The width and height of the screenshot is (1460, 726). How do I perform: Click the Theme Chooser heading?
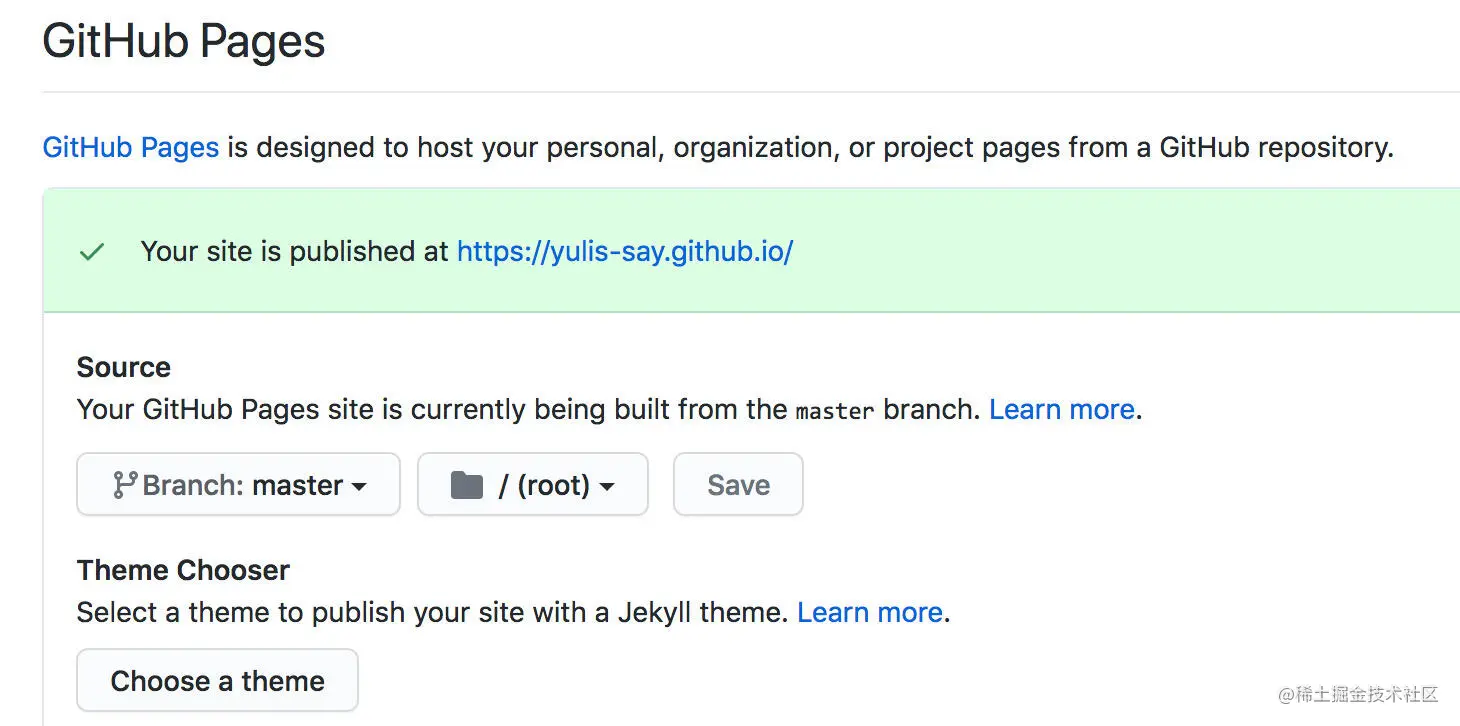183,570
